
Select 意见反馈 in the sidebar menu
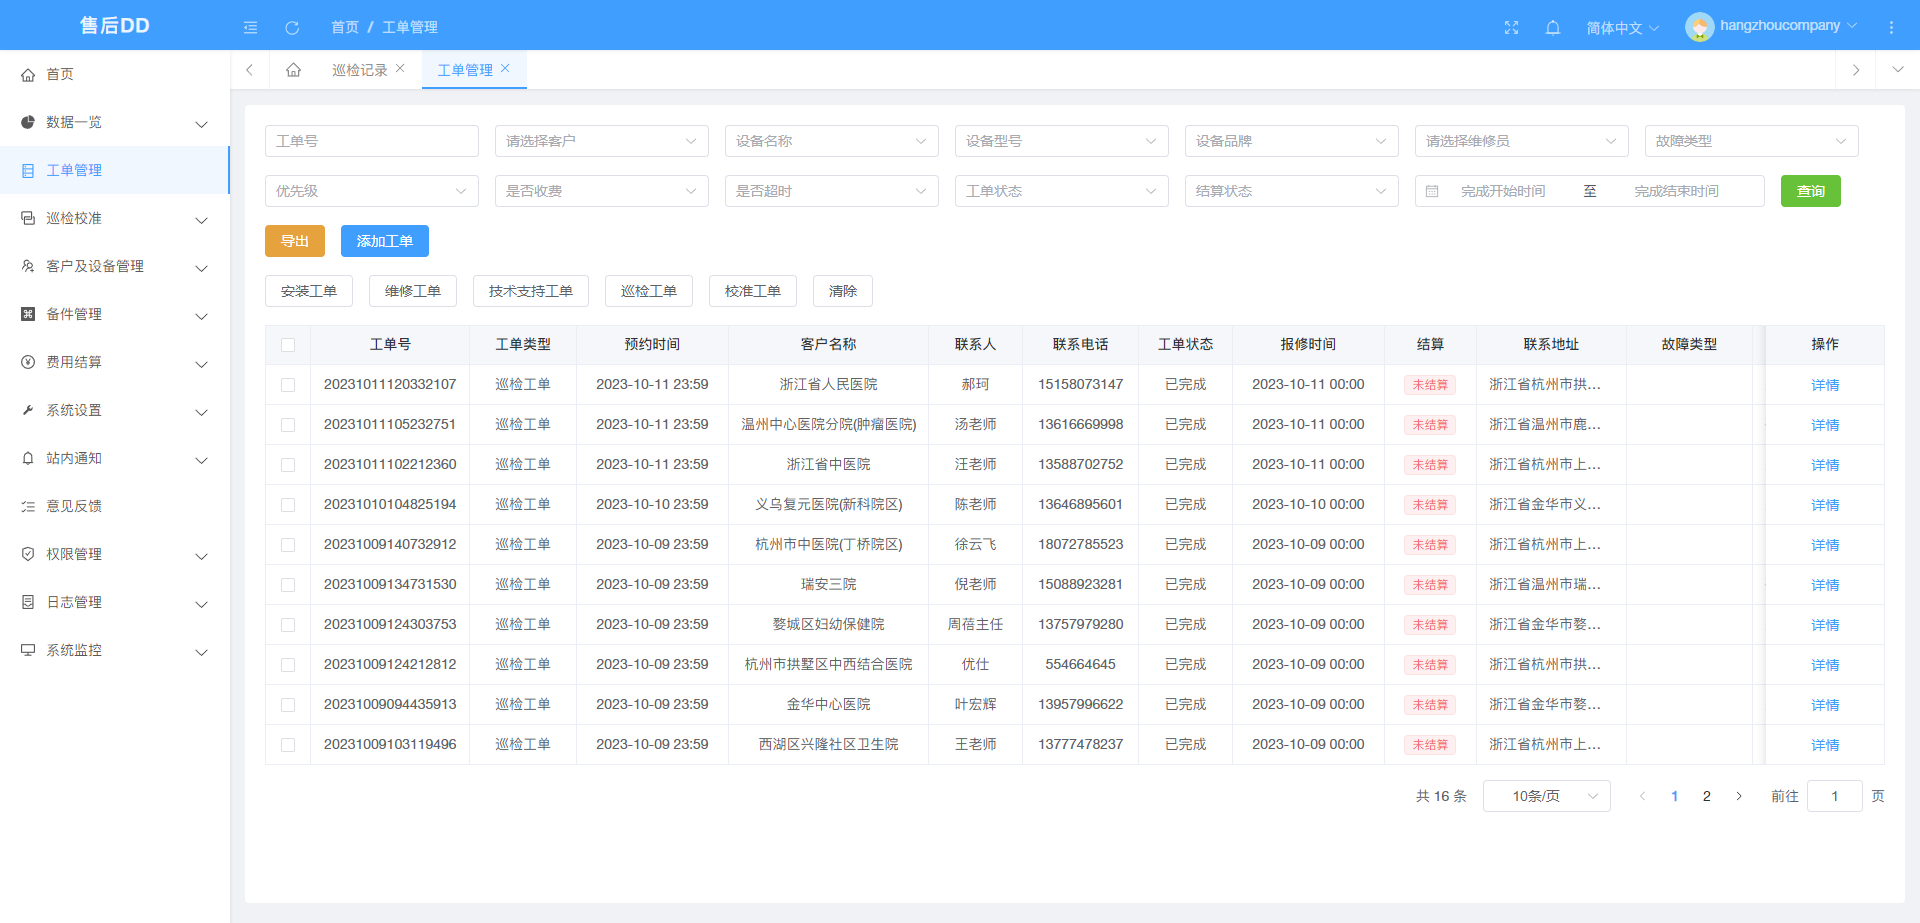(72, 505)
